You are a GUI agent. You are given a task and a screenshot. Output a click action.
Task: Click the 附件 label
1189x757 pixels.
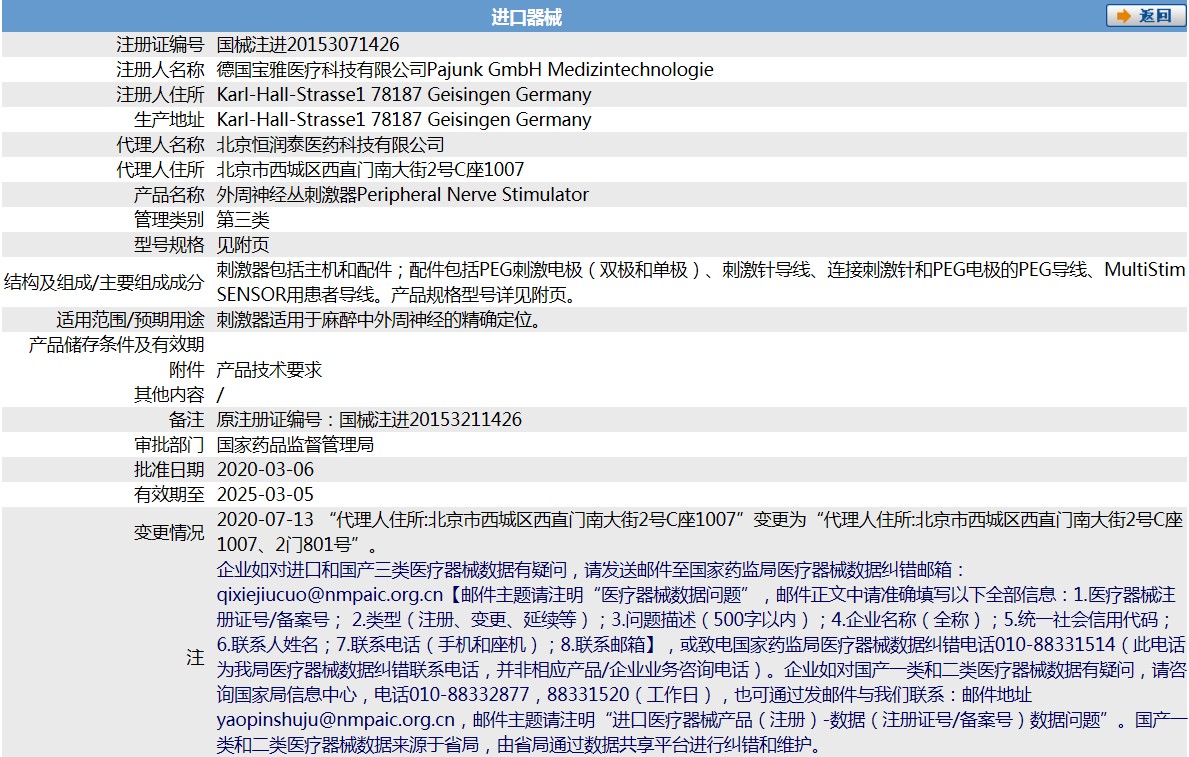pyautogui.click(x=187, y=370)
